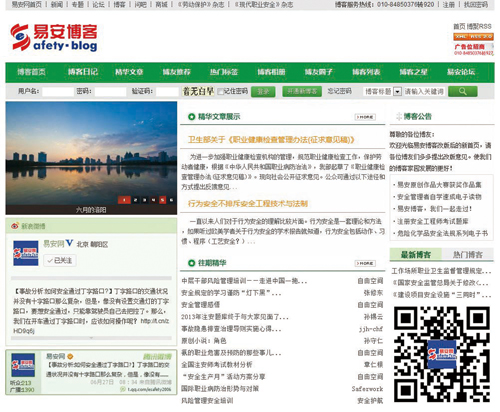Open 博友圈子 nav item
This screenshot has height=412, width=500.
coord(319,72)
